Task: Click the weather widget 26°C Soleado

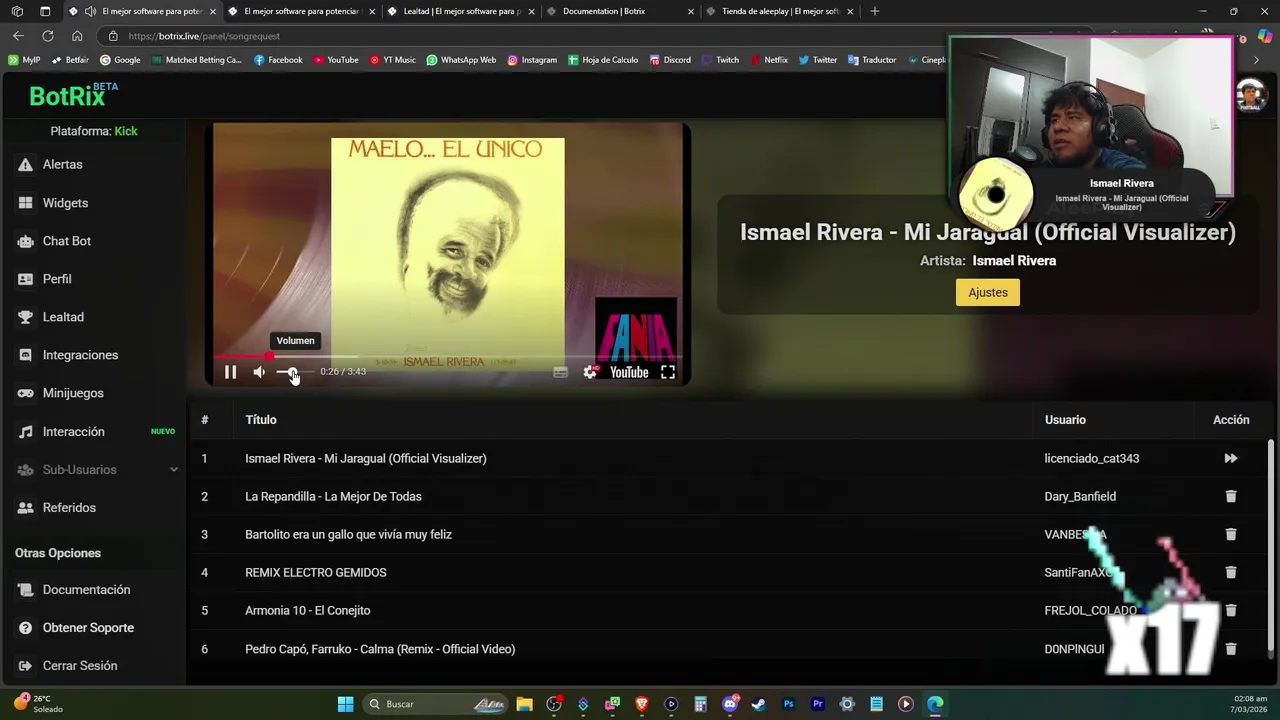Action: 38,704
